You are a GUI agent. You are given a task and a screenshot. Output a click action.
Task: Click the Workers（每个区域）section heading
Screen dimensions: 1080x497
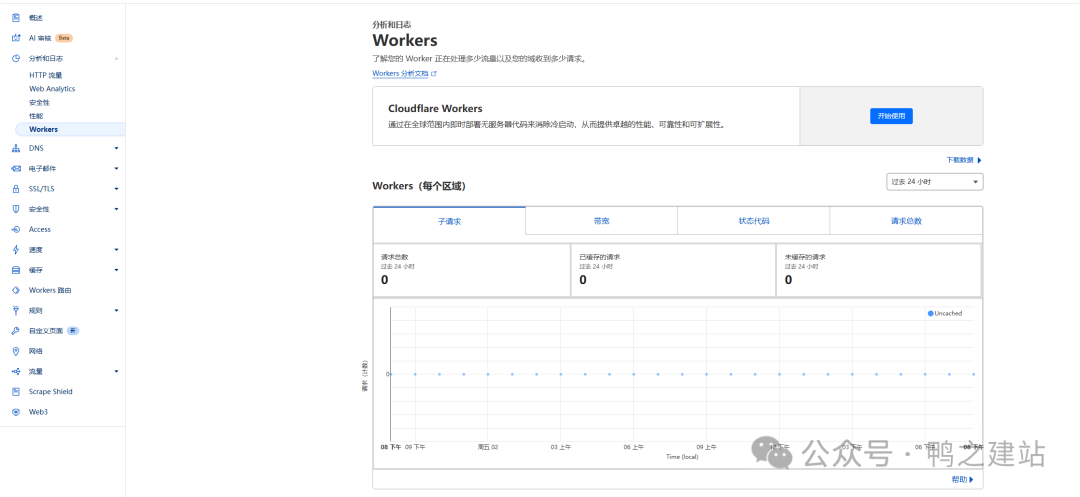click(419, 186)
